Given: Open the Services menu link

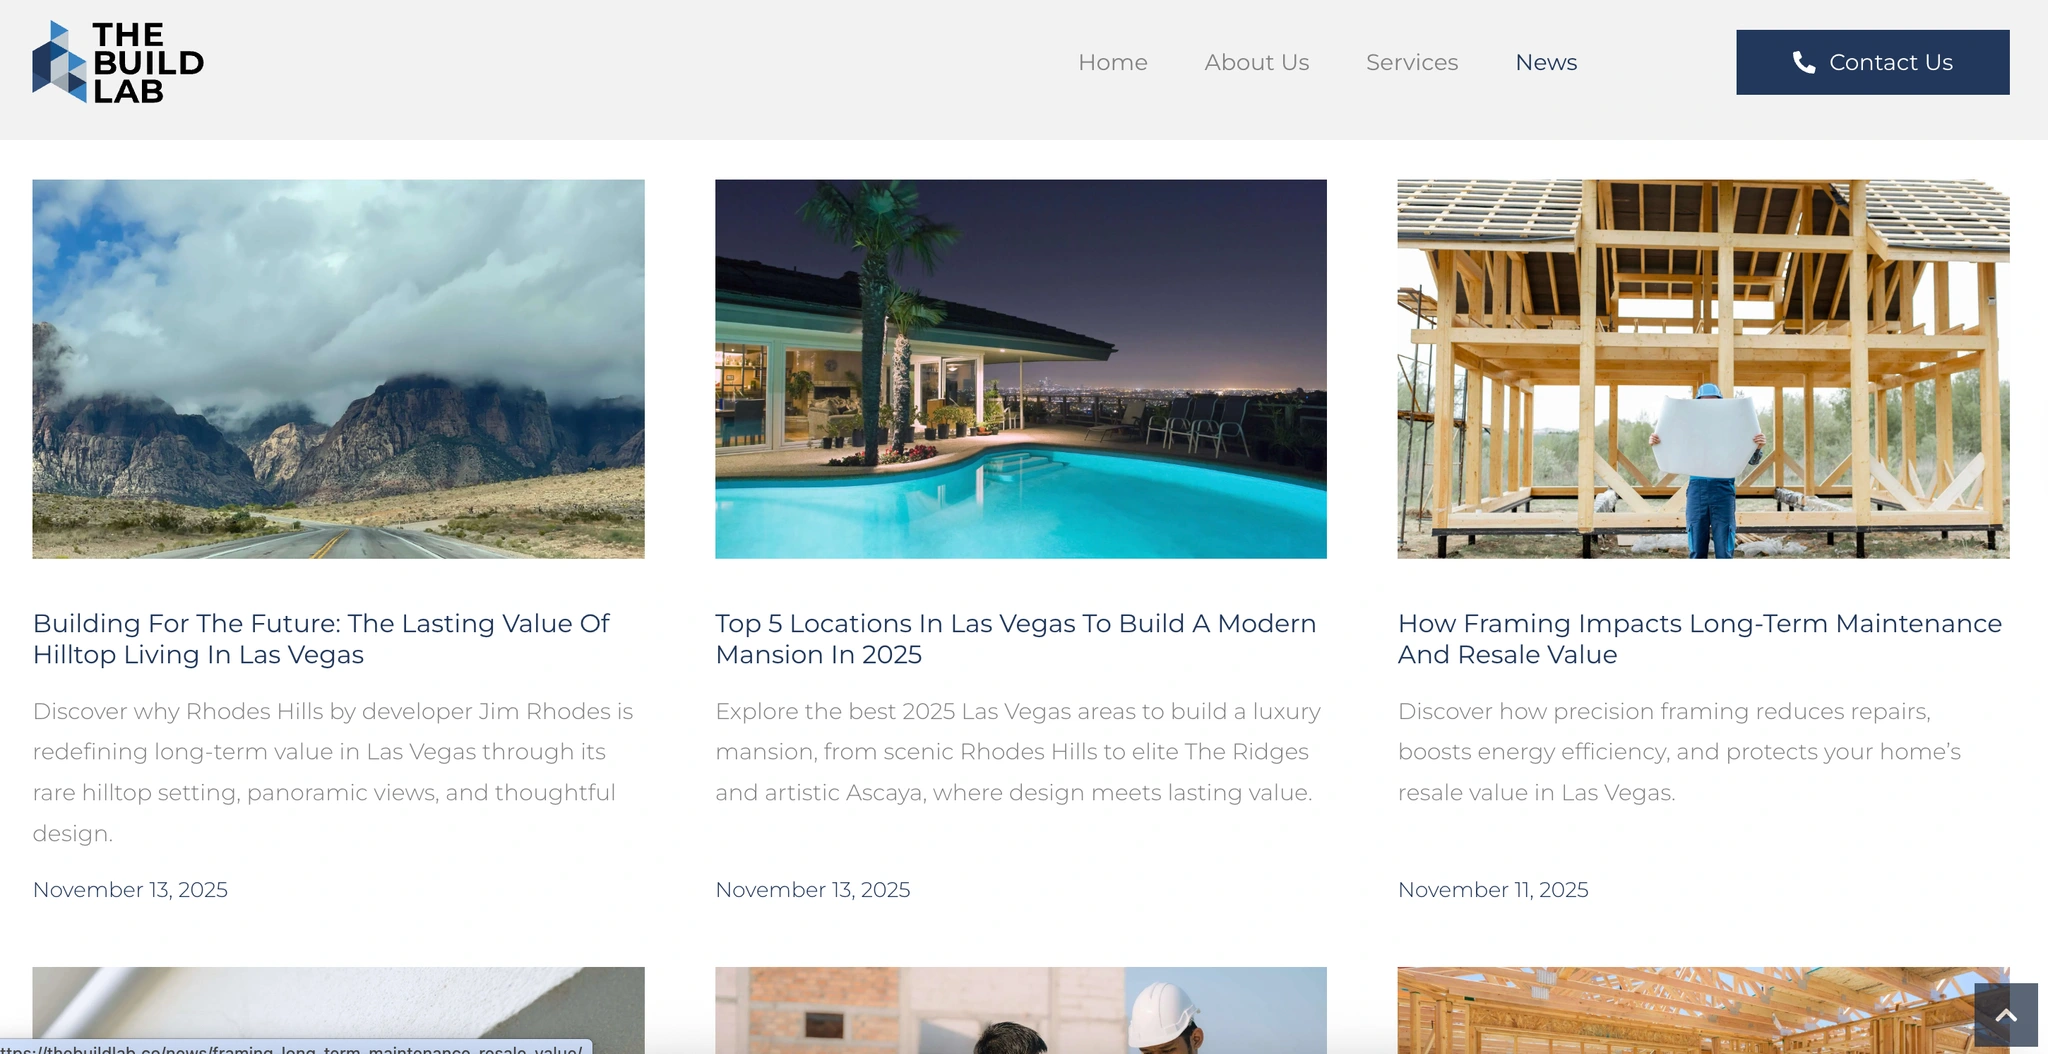Looking at the screenshot, I should coord(1412,62).
